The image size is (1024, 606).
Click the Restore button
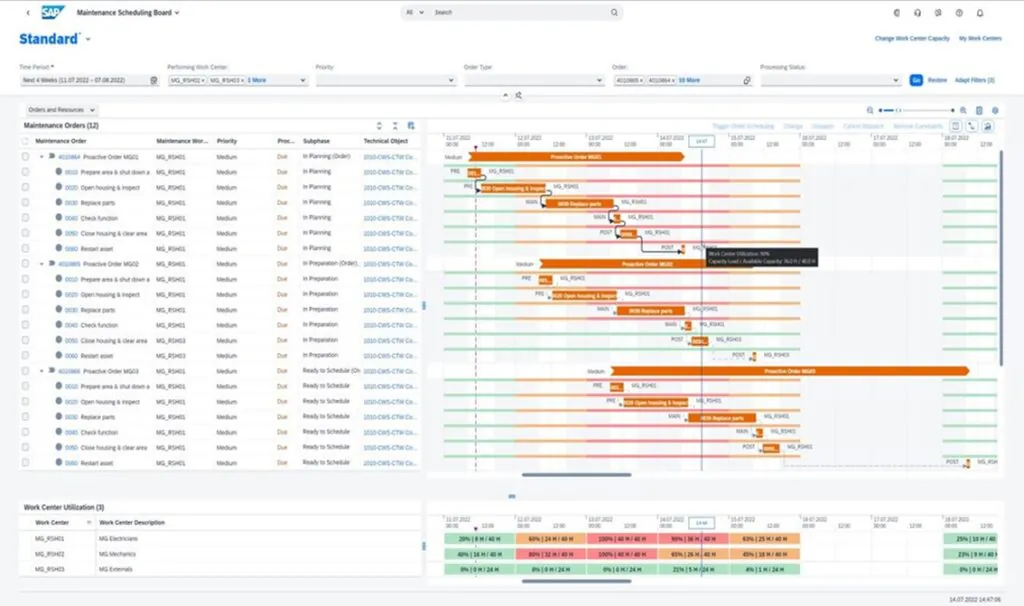click(937, 80)
